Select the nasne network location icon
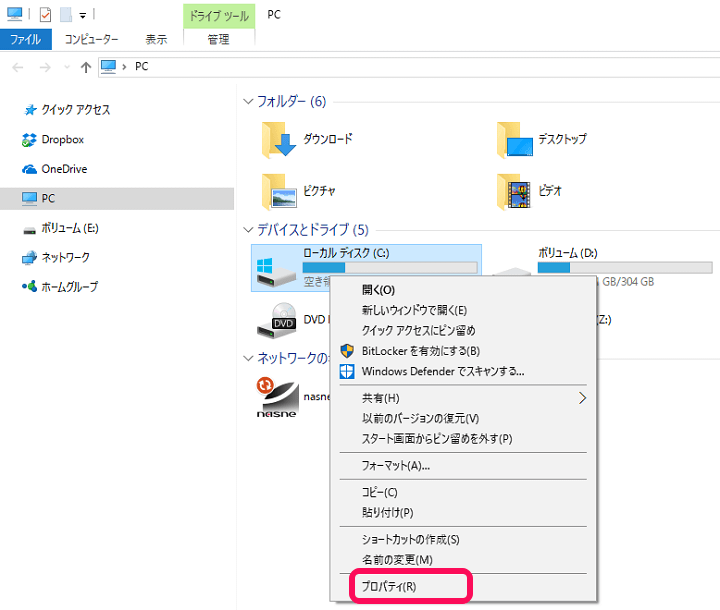720x610 pixels. click(276, 397)
